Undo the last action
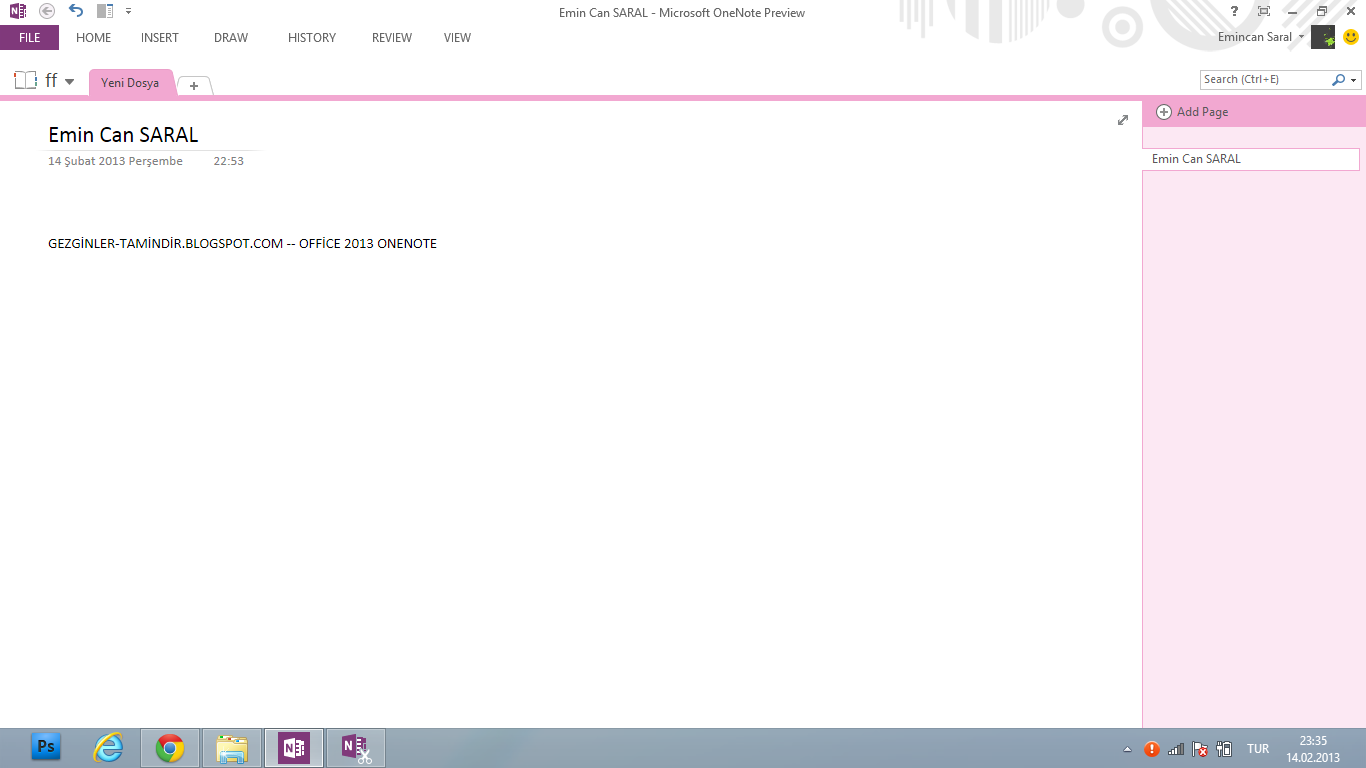 pyautogui.click(x=76, y=11)
